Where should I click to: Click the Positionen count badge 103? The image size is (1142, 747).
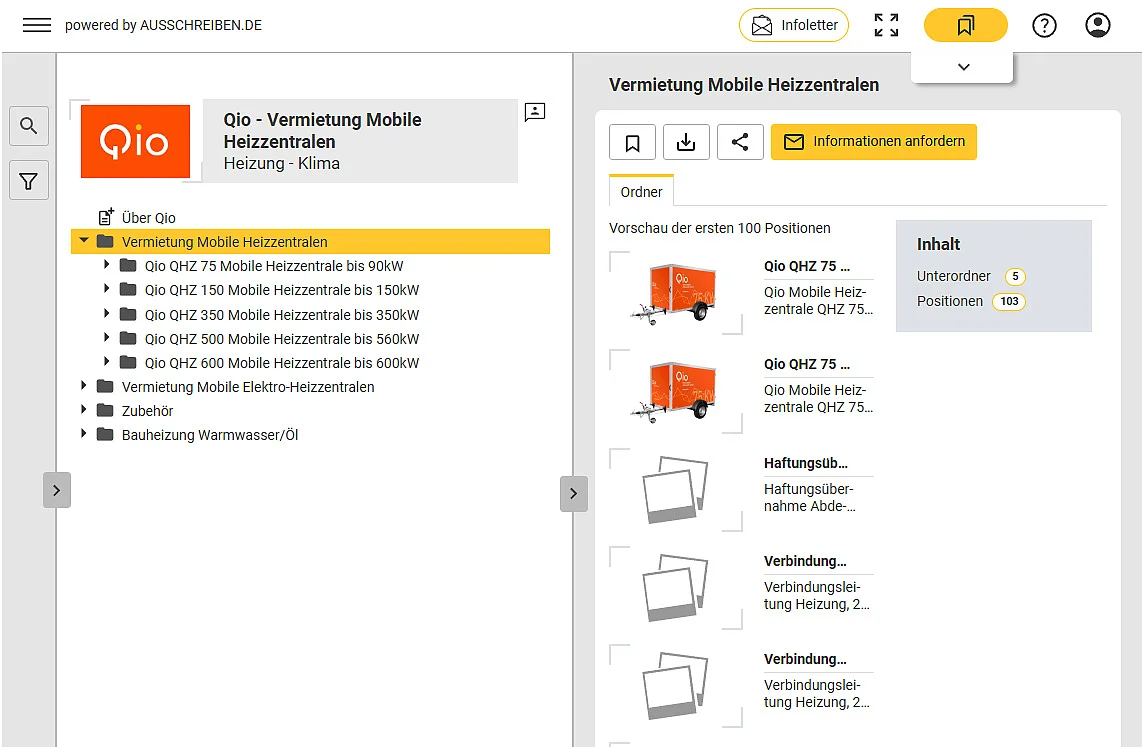(1009, 301)
